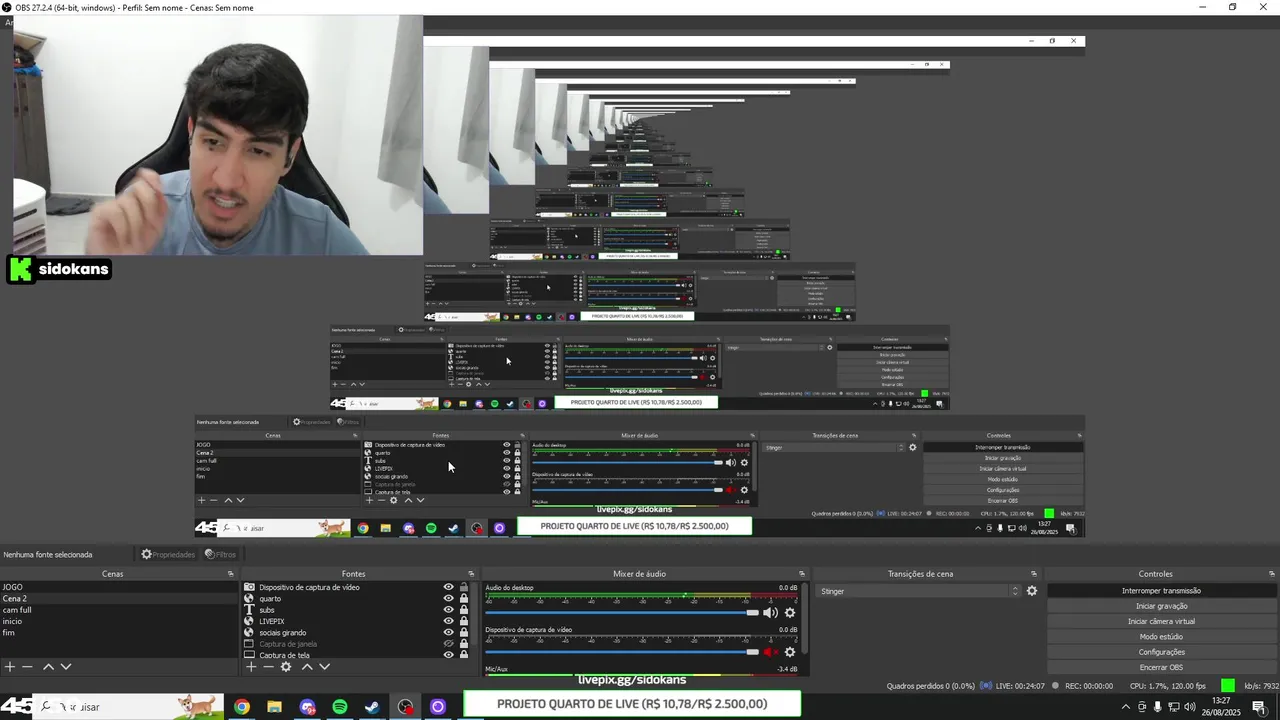The width and height of the screenshot is (1280, 720).
Task: Remove source with minus icon in Fontes
Action: (268, 667)
